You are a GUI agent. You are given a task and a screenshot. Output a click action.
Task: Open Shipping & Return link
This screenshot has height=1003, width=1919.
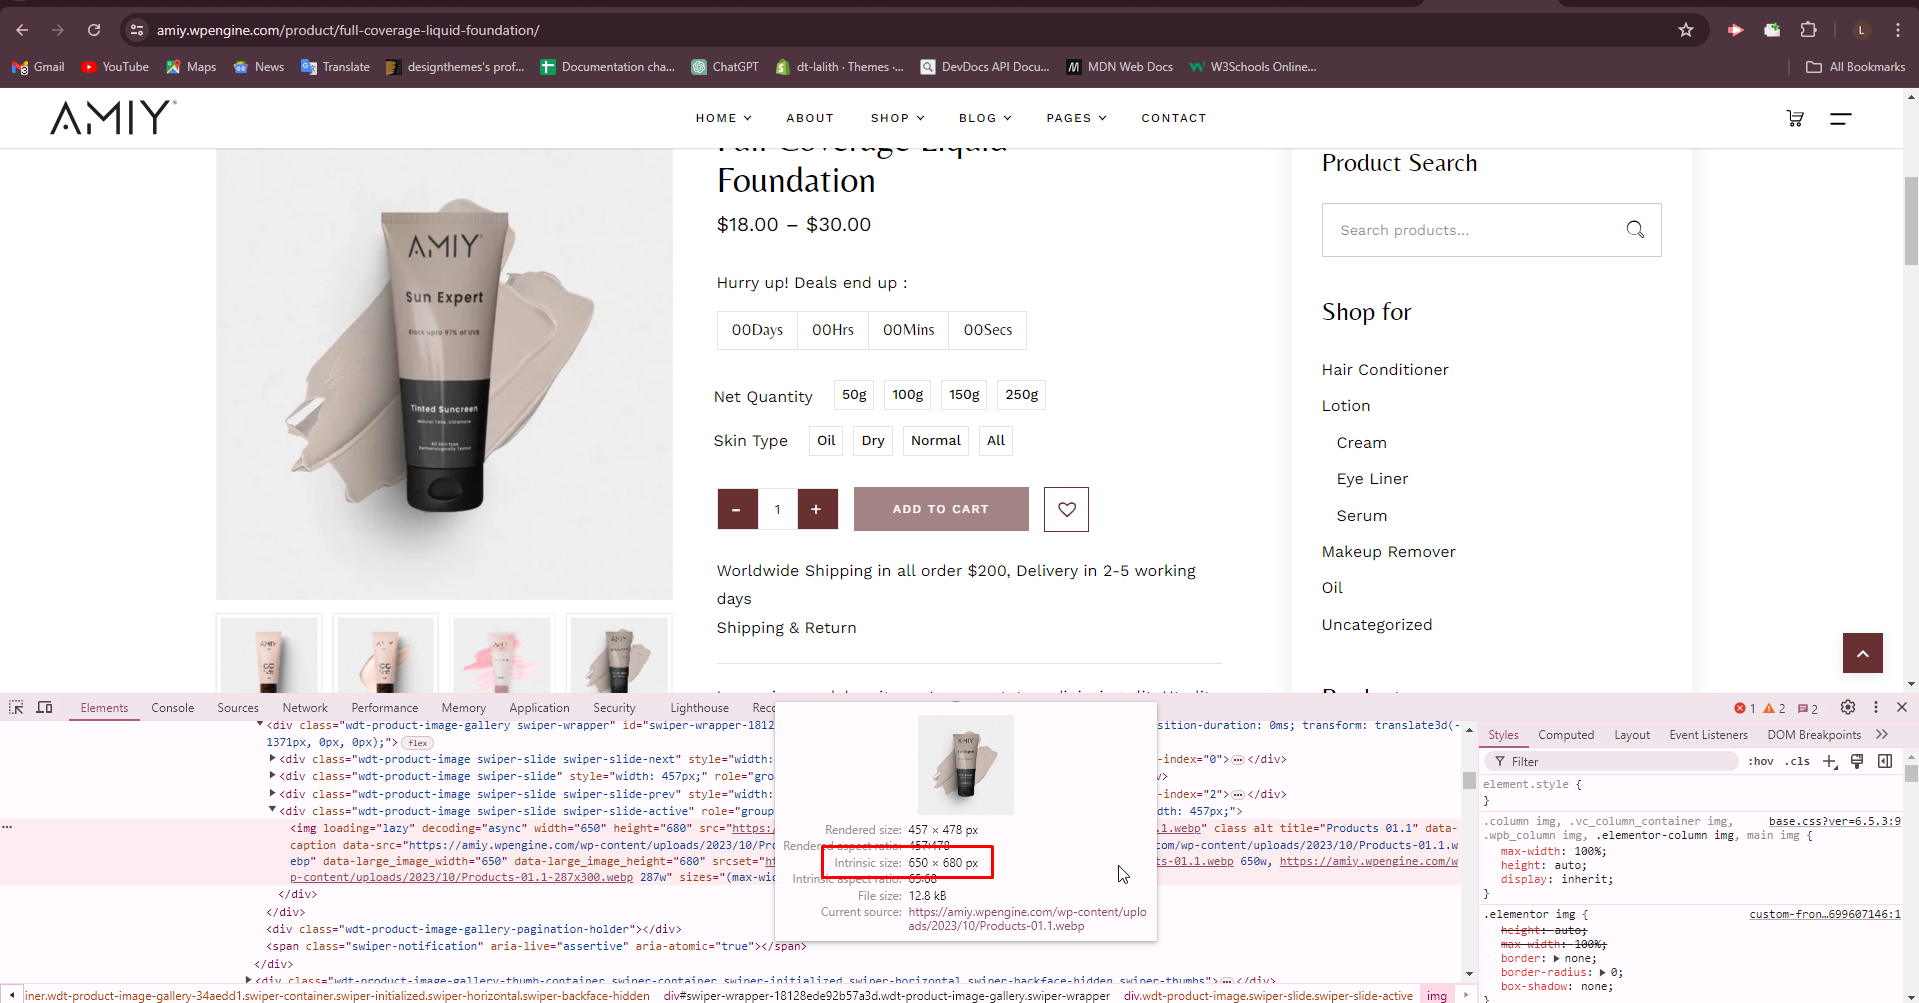(x=786, y=628)
